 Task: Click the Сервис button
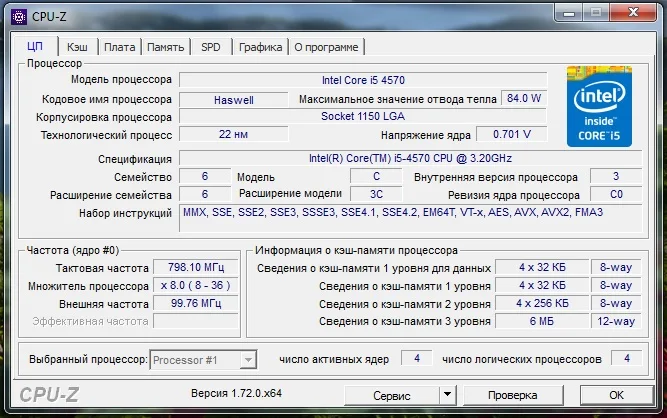391,395
